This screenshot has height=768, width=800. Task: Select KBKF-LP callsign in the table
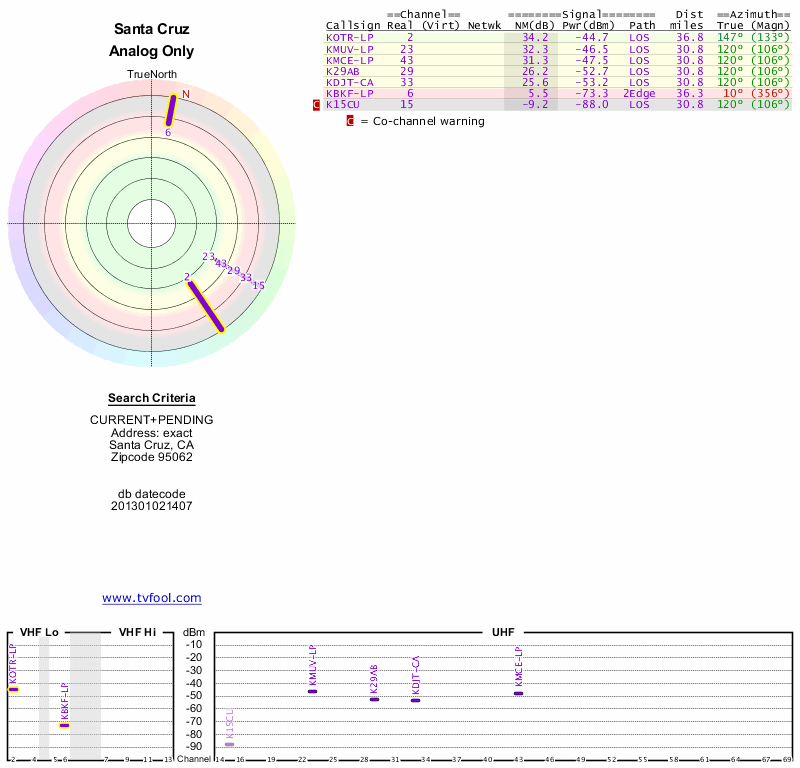coord(350,93)
